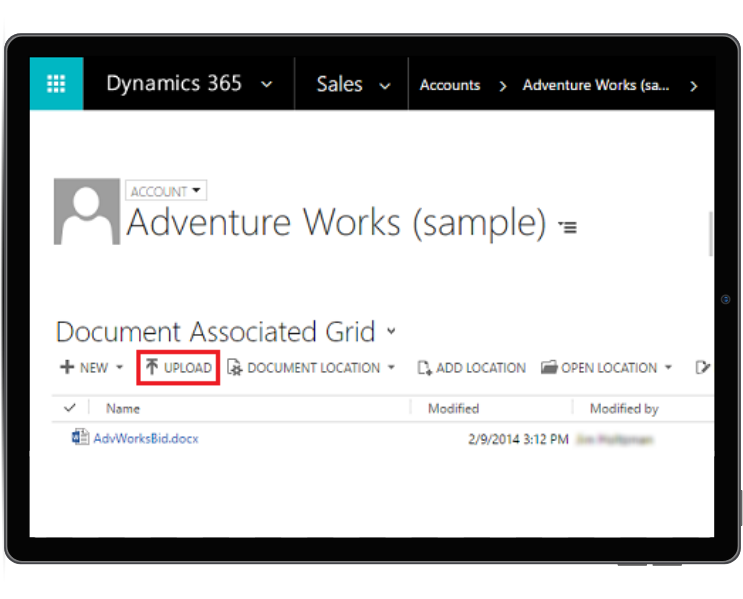
Task: Open the AdvWorksBid.docx document link
Action: pos(145,438)
